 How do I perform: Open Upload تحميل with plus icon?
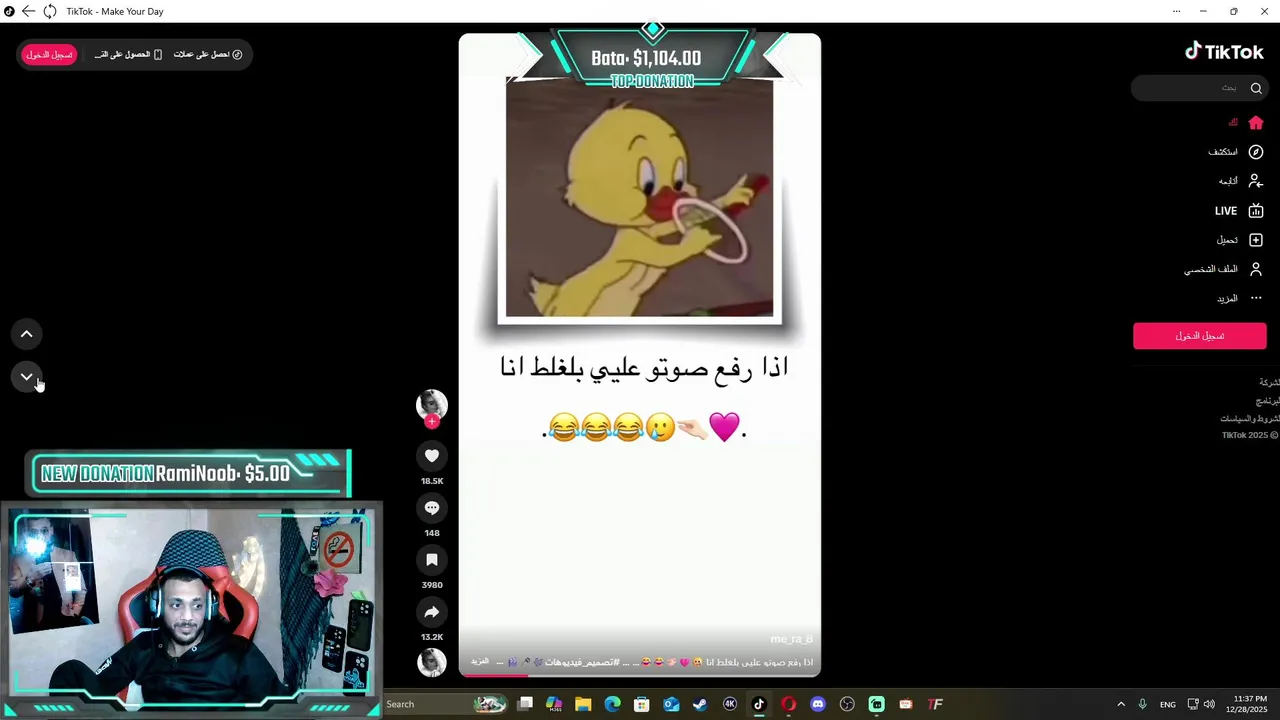pyautogui.click(x=1240, y=240)
